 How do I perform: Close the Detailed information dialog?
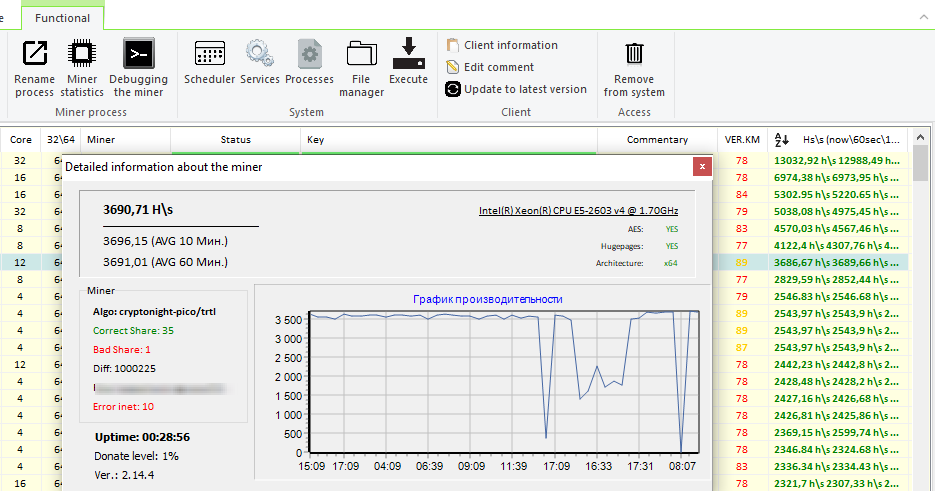point(702,166)
